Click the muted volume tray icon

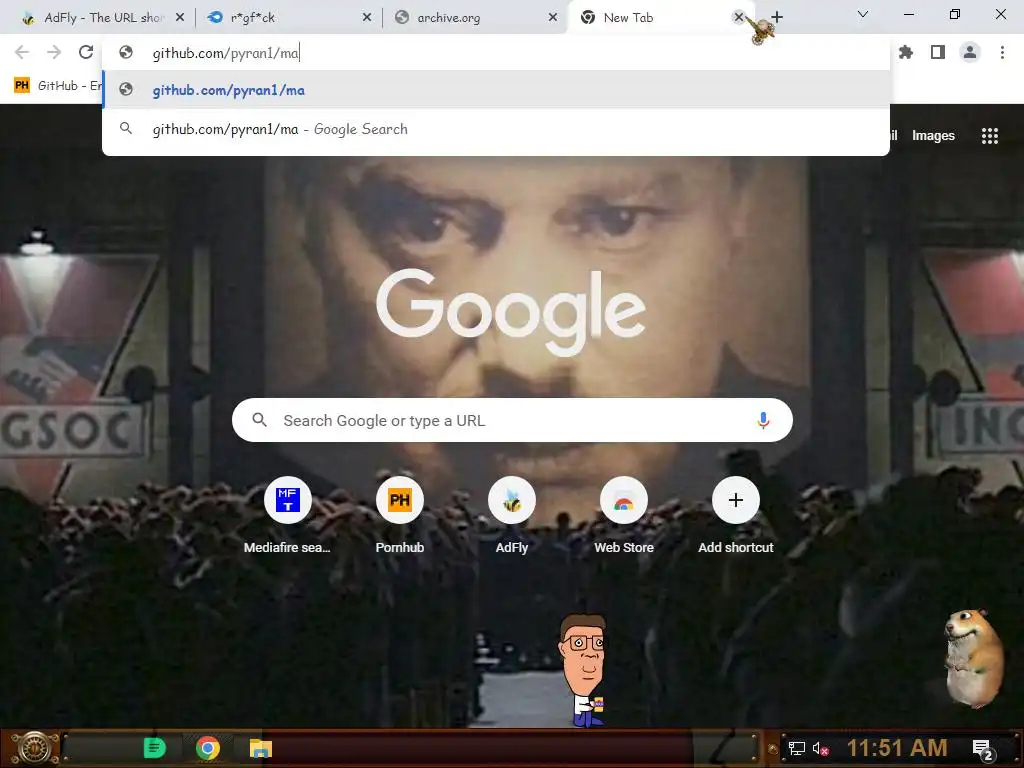tap(820, 748)
